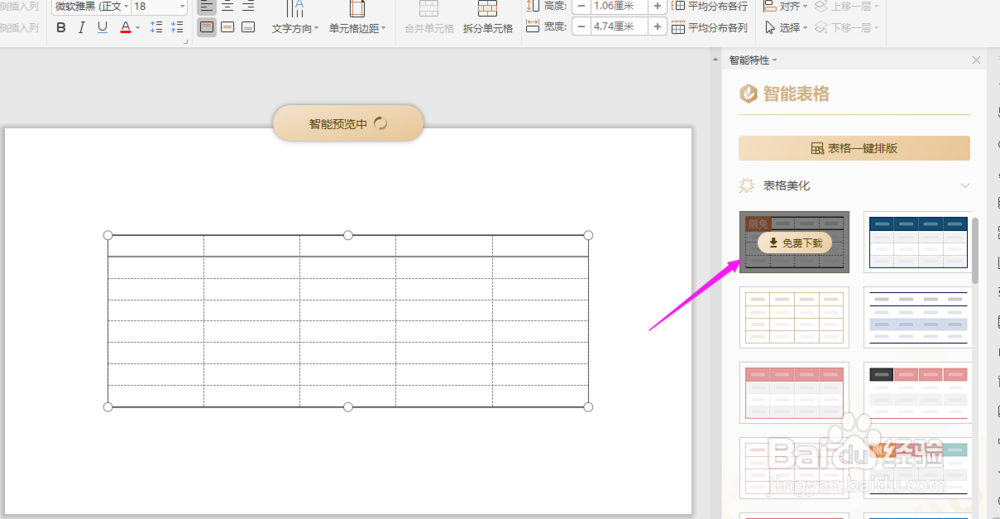Select the beige grid table style
Image resolution: width=1000 pixels, height=519 pixels.
pos(794,318)
